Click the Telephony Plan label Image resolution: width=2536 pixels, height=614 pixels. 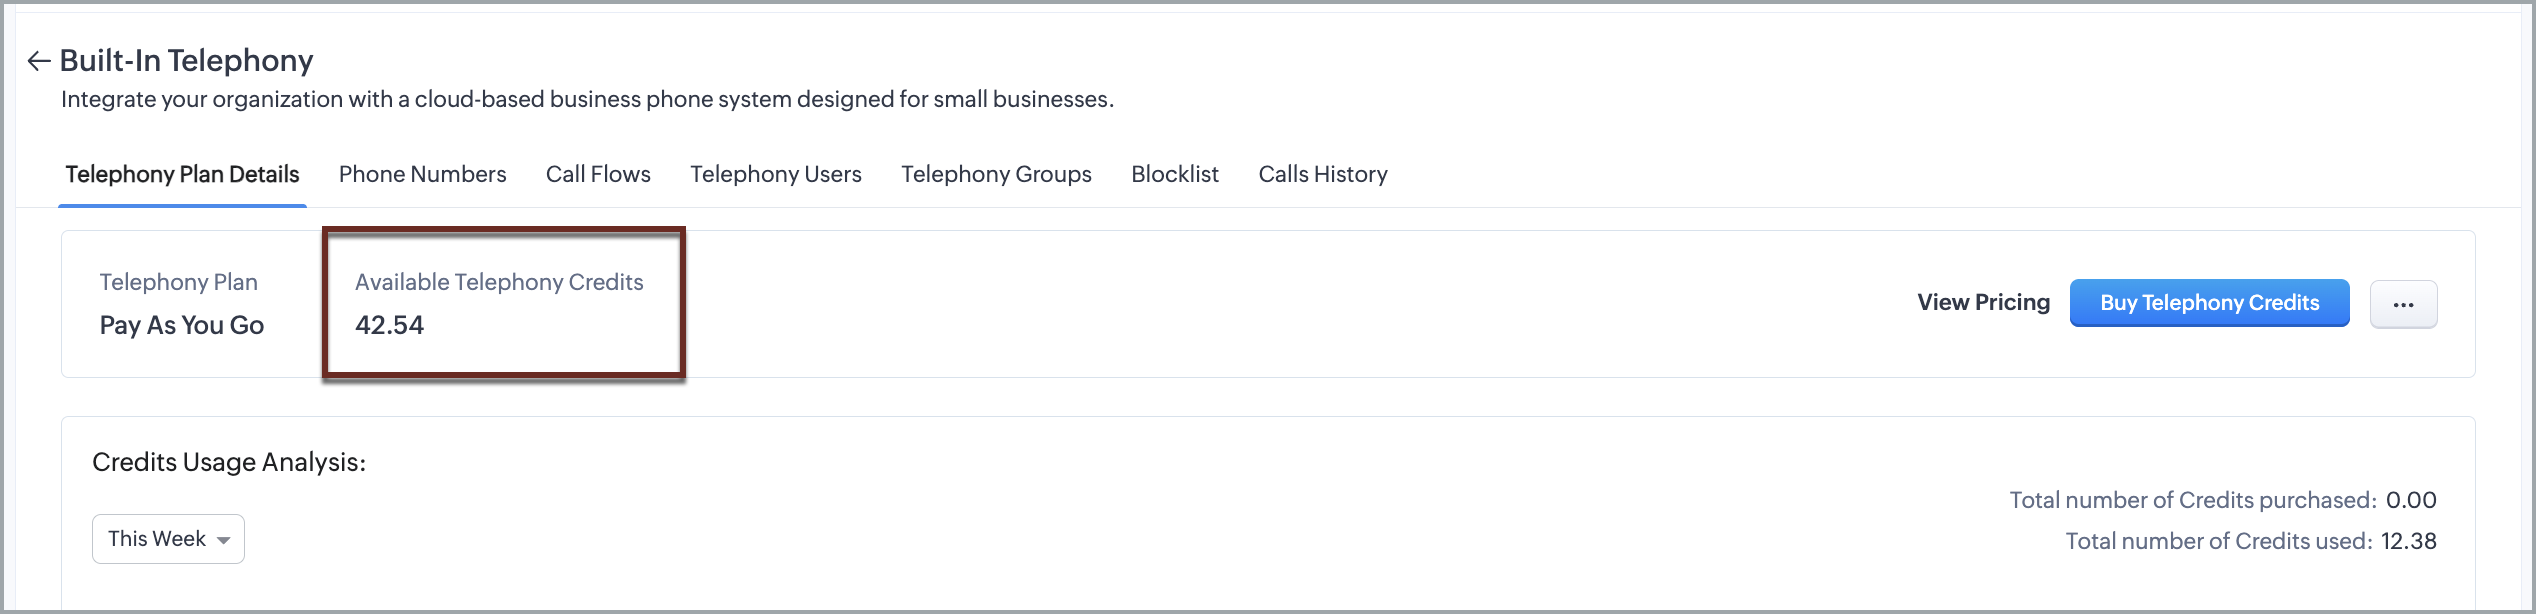(x=179, y=282)
